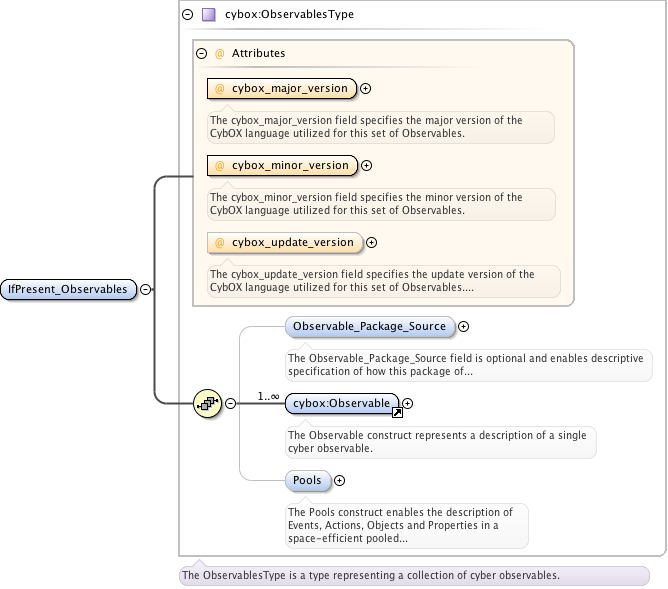Collapse the Attributes section

coord(201,54)
